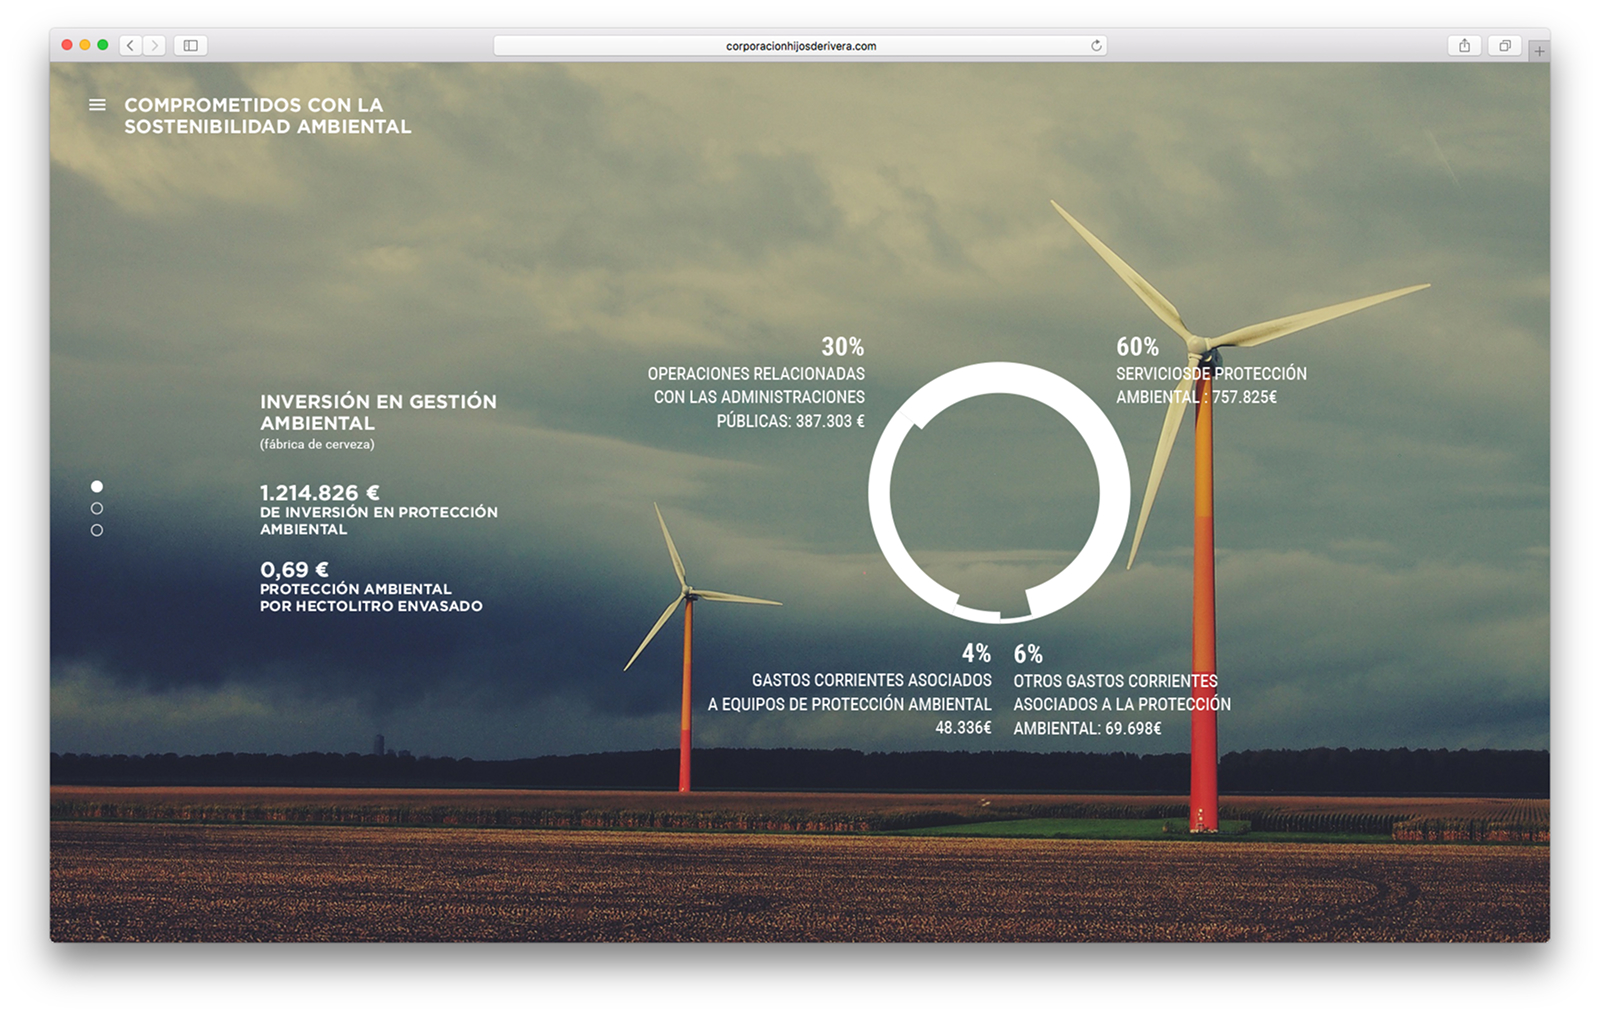1600x1014 pixels.
Task: Click the INVERSIÓN EN GESTIÓN AMBIENTAL heading
Action: click(x=377, y=412)
